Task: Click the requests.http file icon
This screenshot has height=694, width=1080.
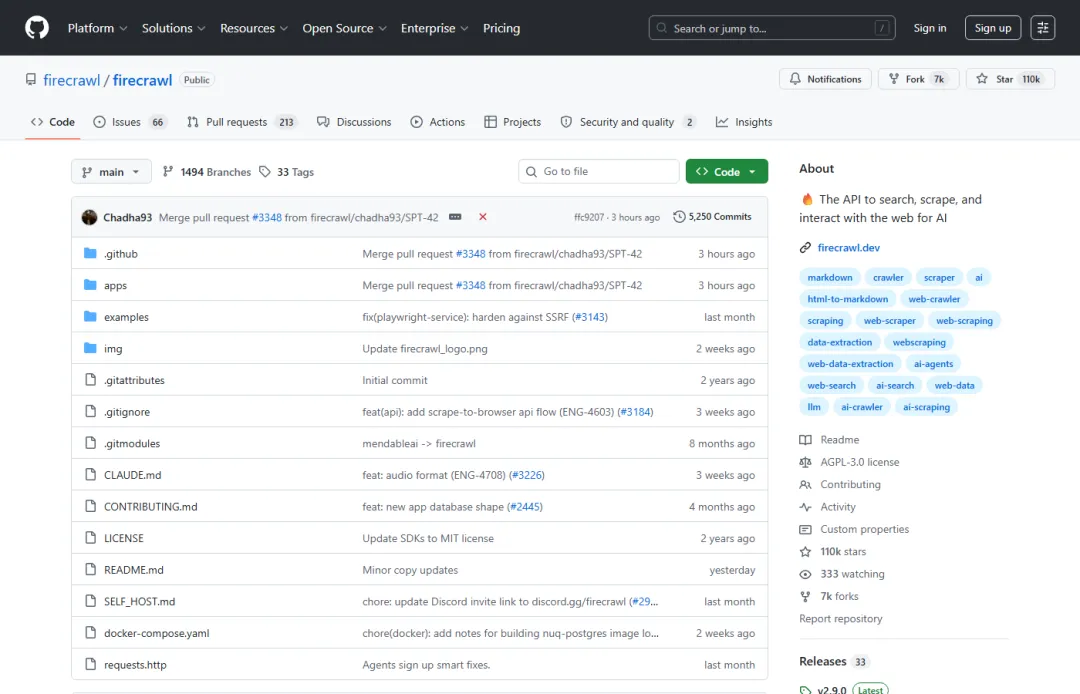Action: coord(90,664)
